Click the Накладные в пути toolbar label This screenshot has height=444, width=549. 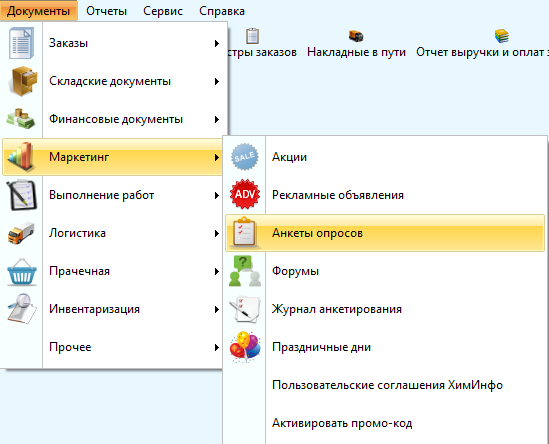pyautogui.click(x=356, y=52)
